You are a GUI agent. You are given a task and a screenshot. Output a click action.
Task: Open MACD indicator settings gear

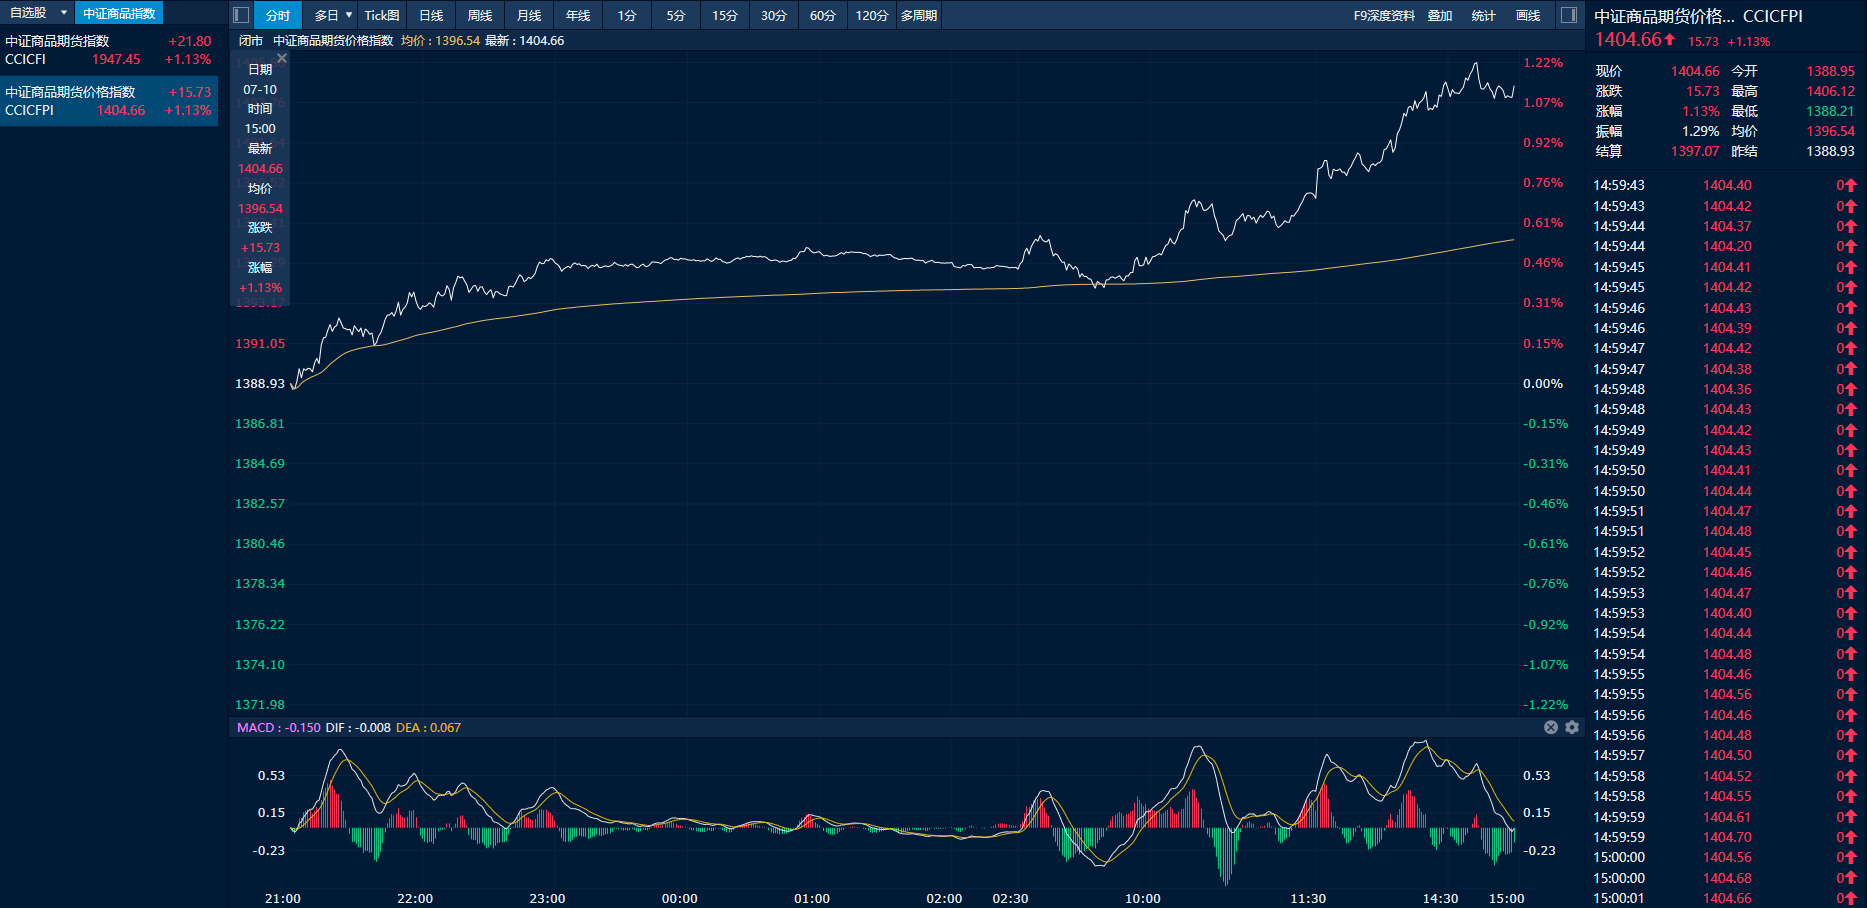[1572, 727]
